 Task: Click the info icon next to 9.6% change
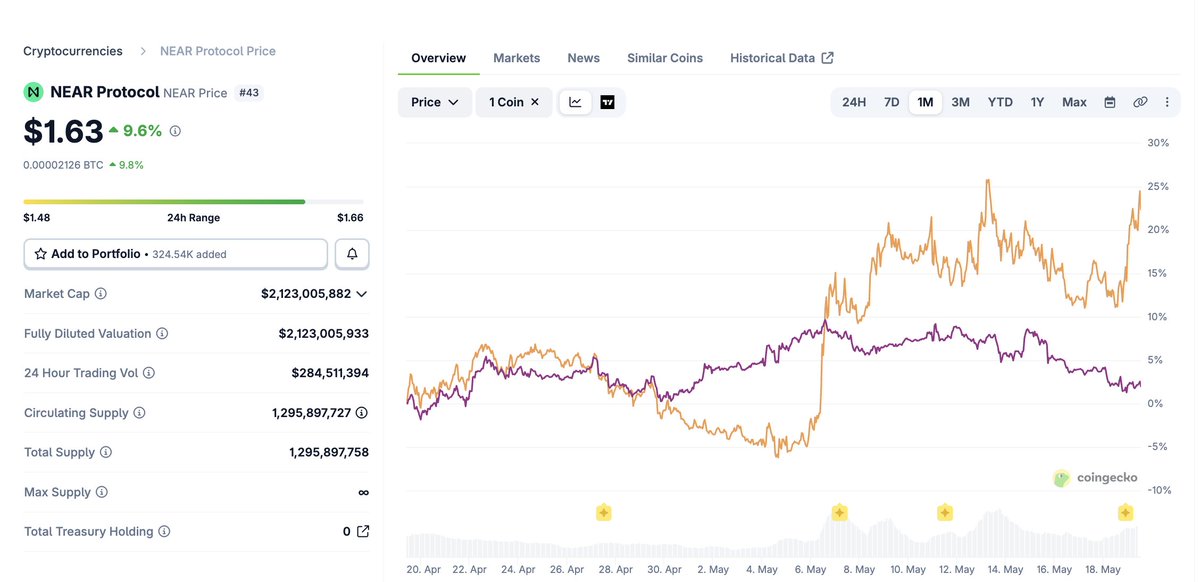175,131
